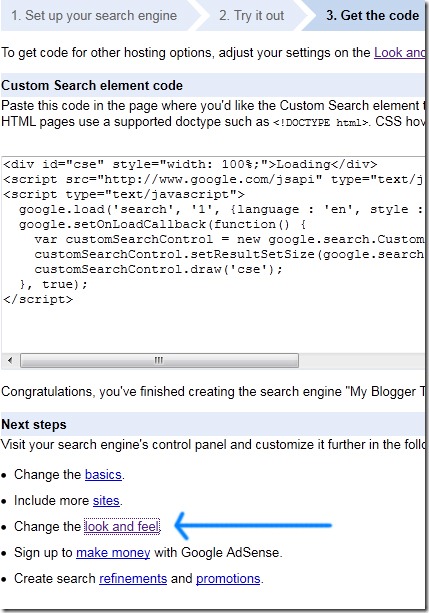Viewport: 429px width, 613px height.
Task: Click the blue arrow annotation
Action: [253, 525]
